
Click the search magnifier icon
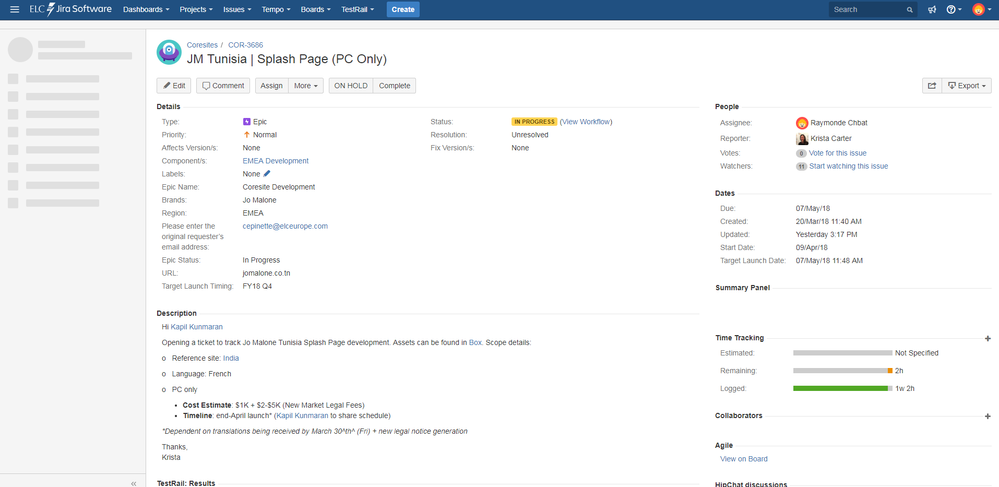[x=910, y=10]
